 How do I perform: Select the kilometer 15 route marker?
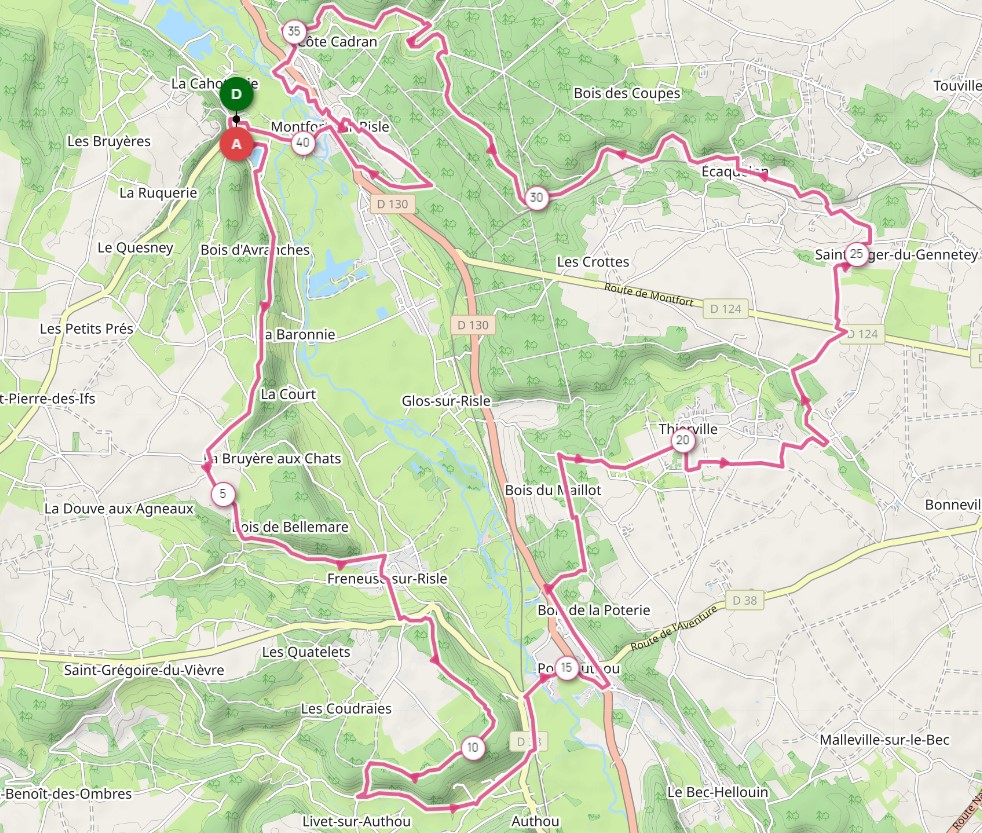click(566, 668)
